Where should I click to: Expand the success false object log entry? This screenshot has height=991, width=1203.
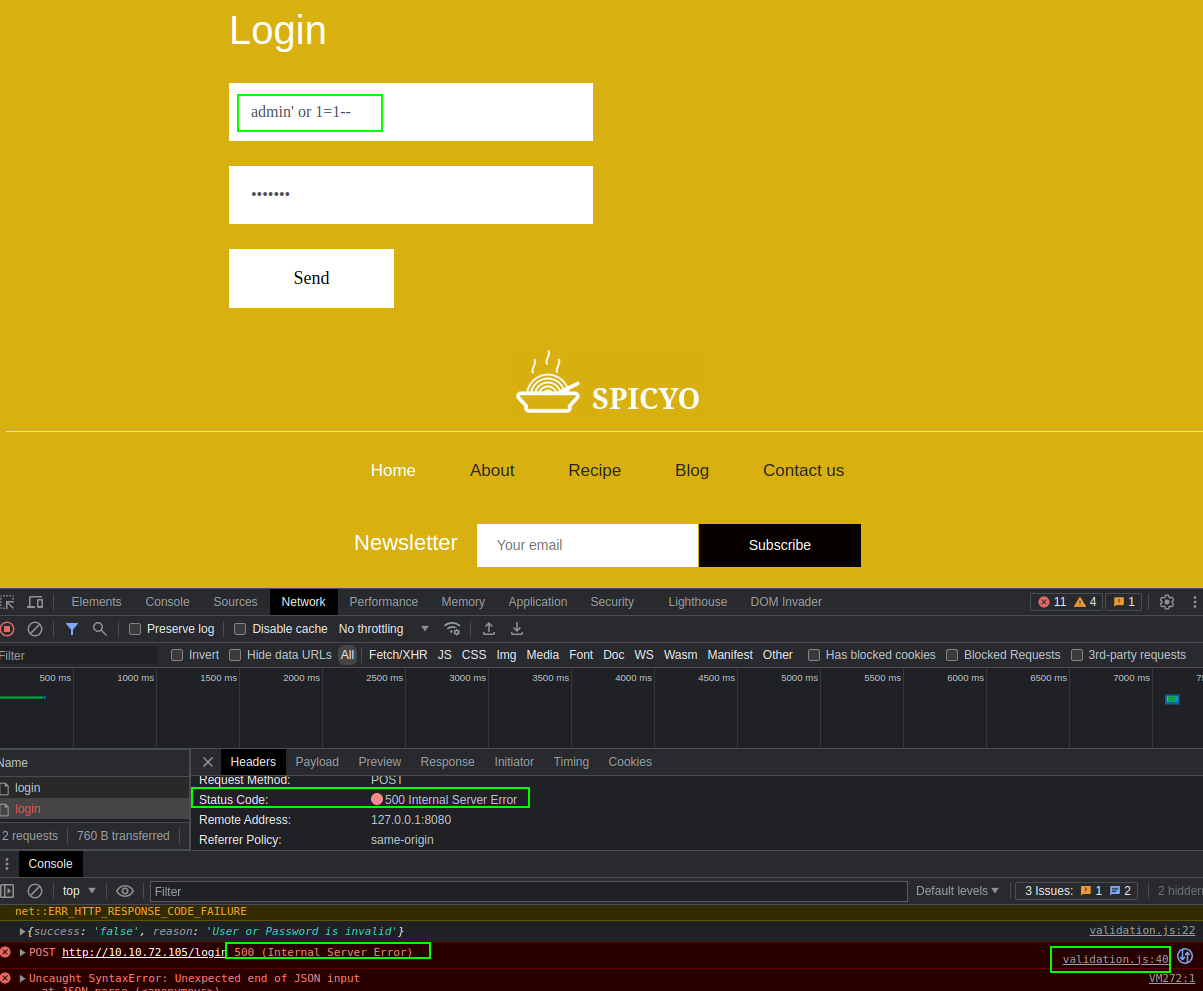click(x=23, y=932)
